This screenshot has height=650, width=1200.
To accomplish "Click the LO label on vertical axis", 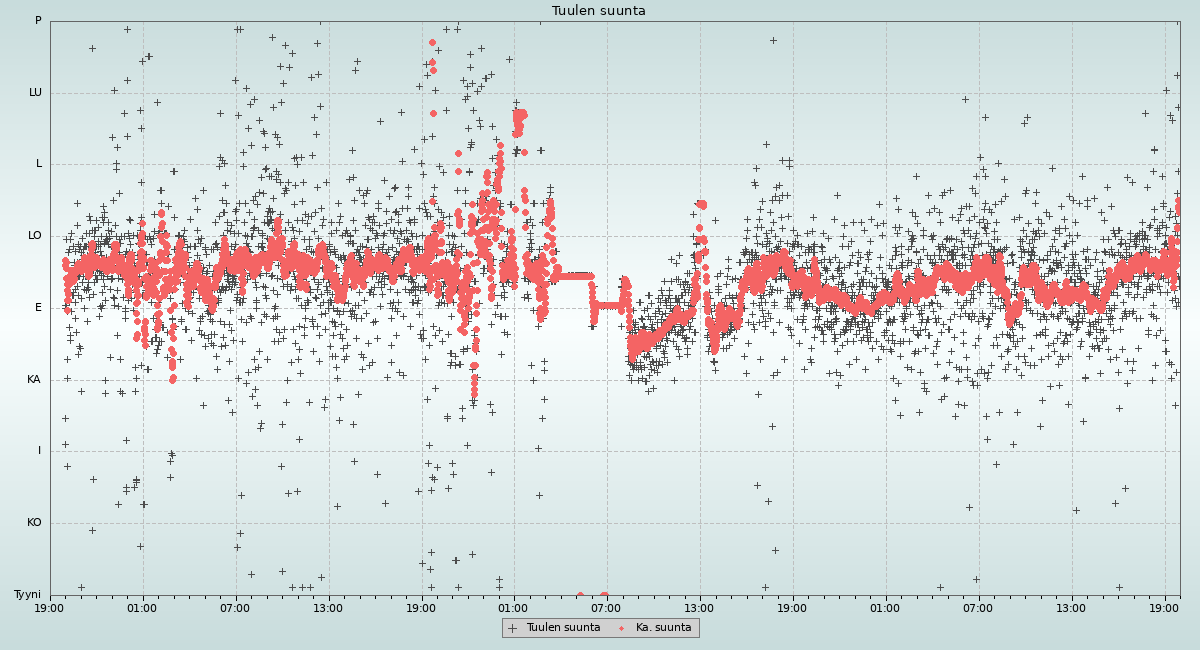I will pyautogui.click(x=35, y=236).
